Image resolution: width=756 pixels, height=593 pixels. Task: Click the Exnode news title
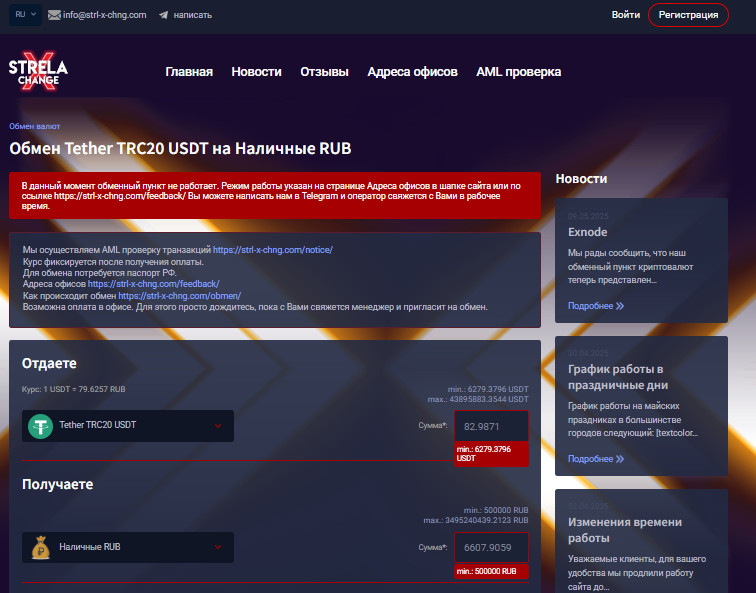click(587, 232)
